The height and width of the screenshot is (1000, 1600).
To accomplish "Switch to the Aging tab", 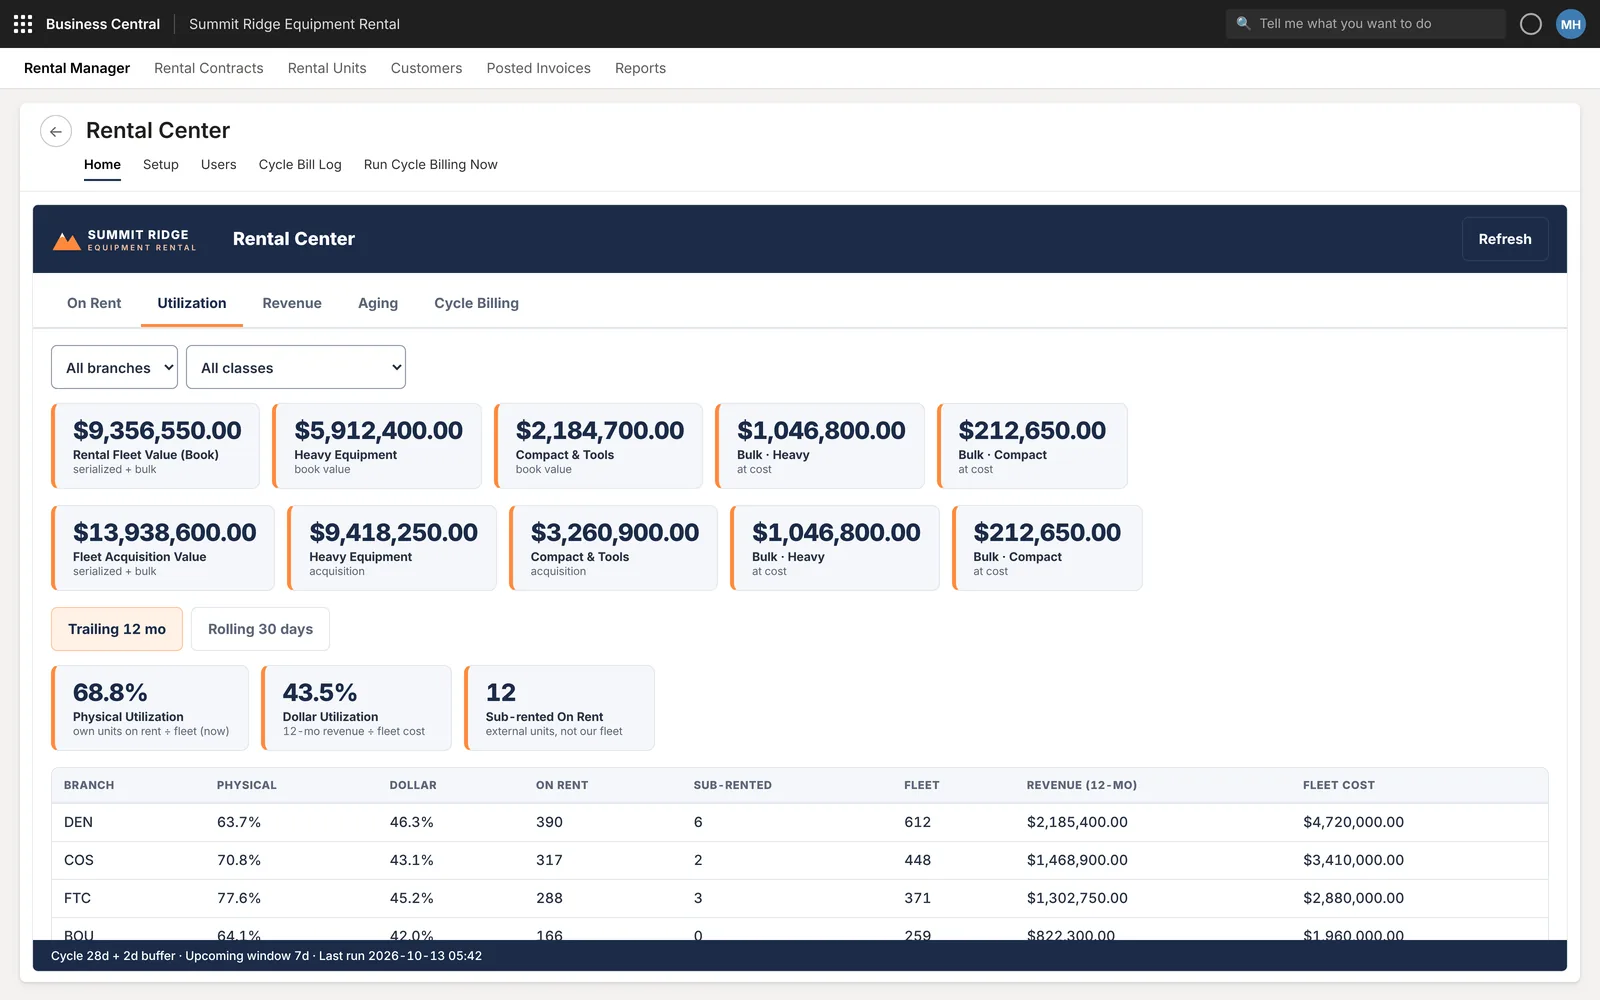I will tap(378, 303).
